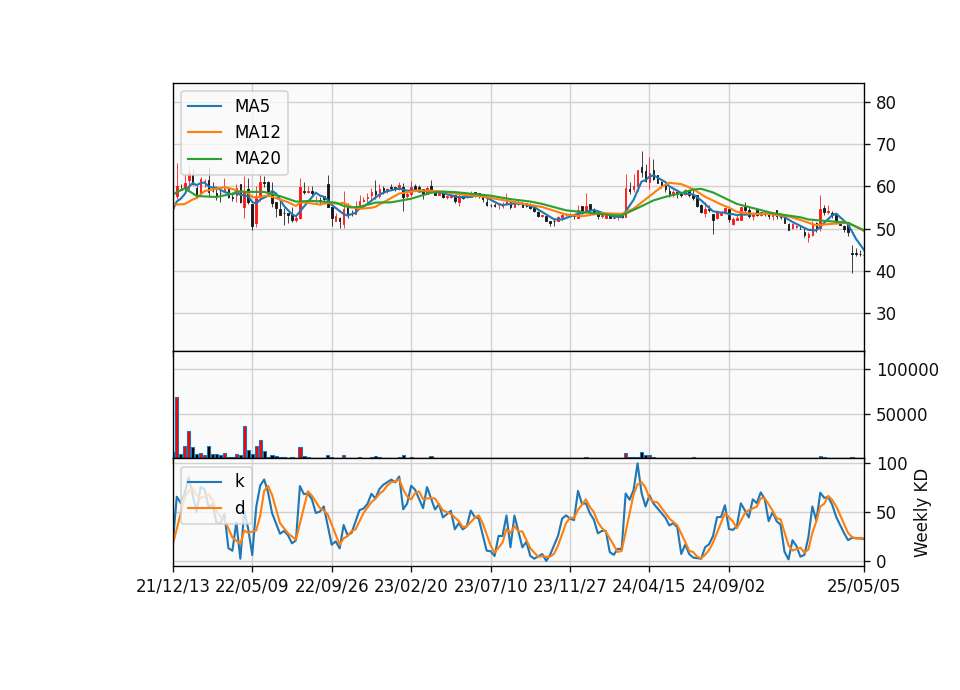960x690 pixels.
Task: Click the 23/07/10 date label
Action: (x=490, y=586)
